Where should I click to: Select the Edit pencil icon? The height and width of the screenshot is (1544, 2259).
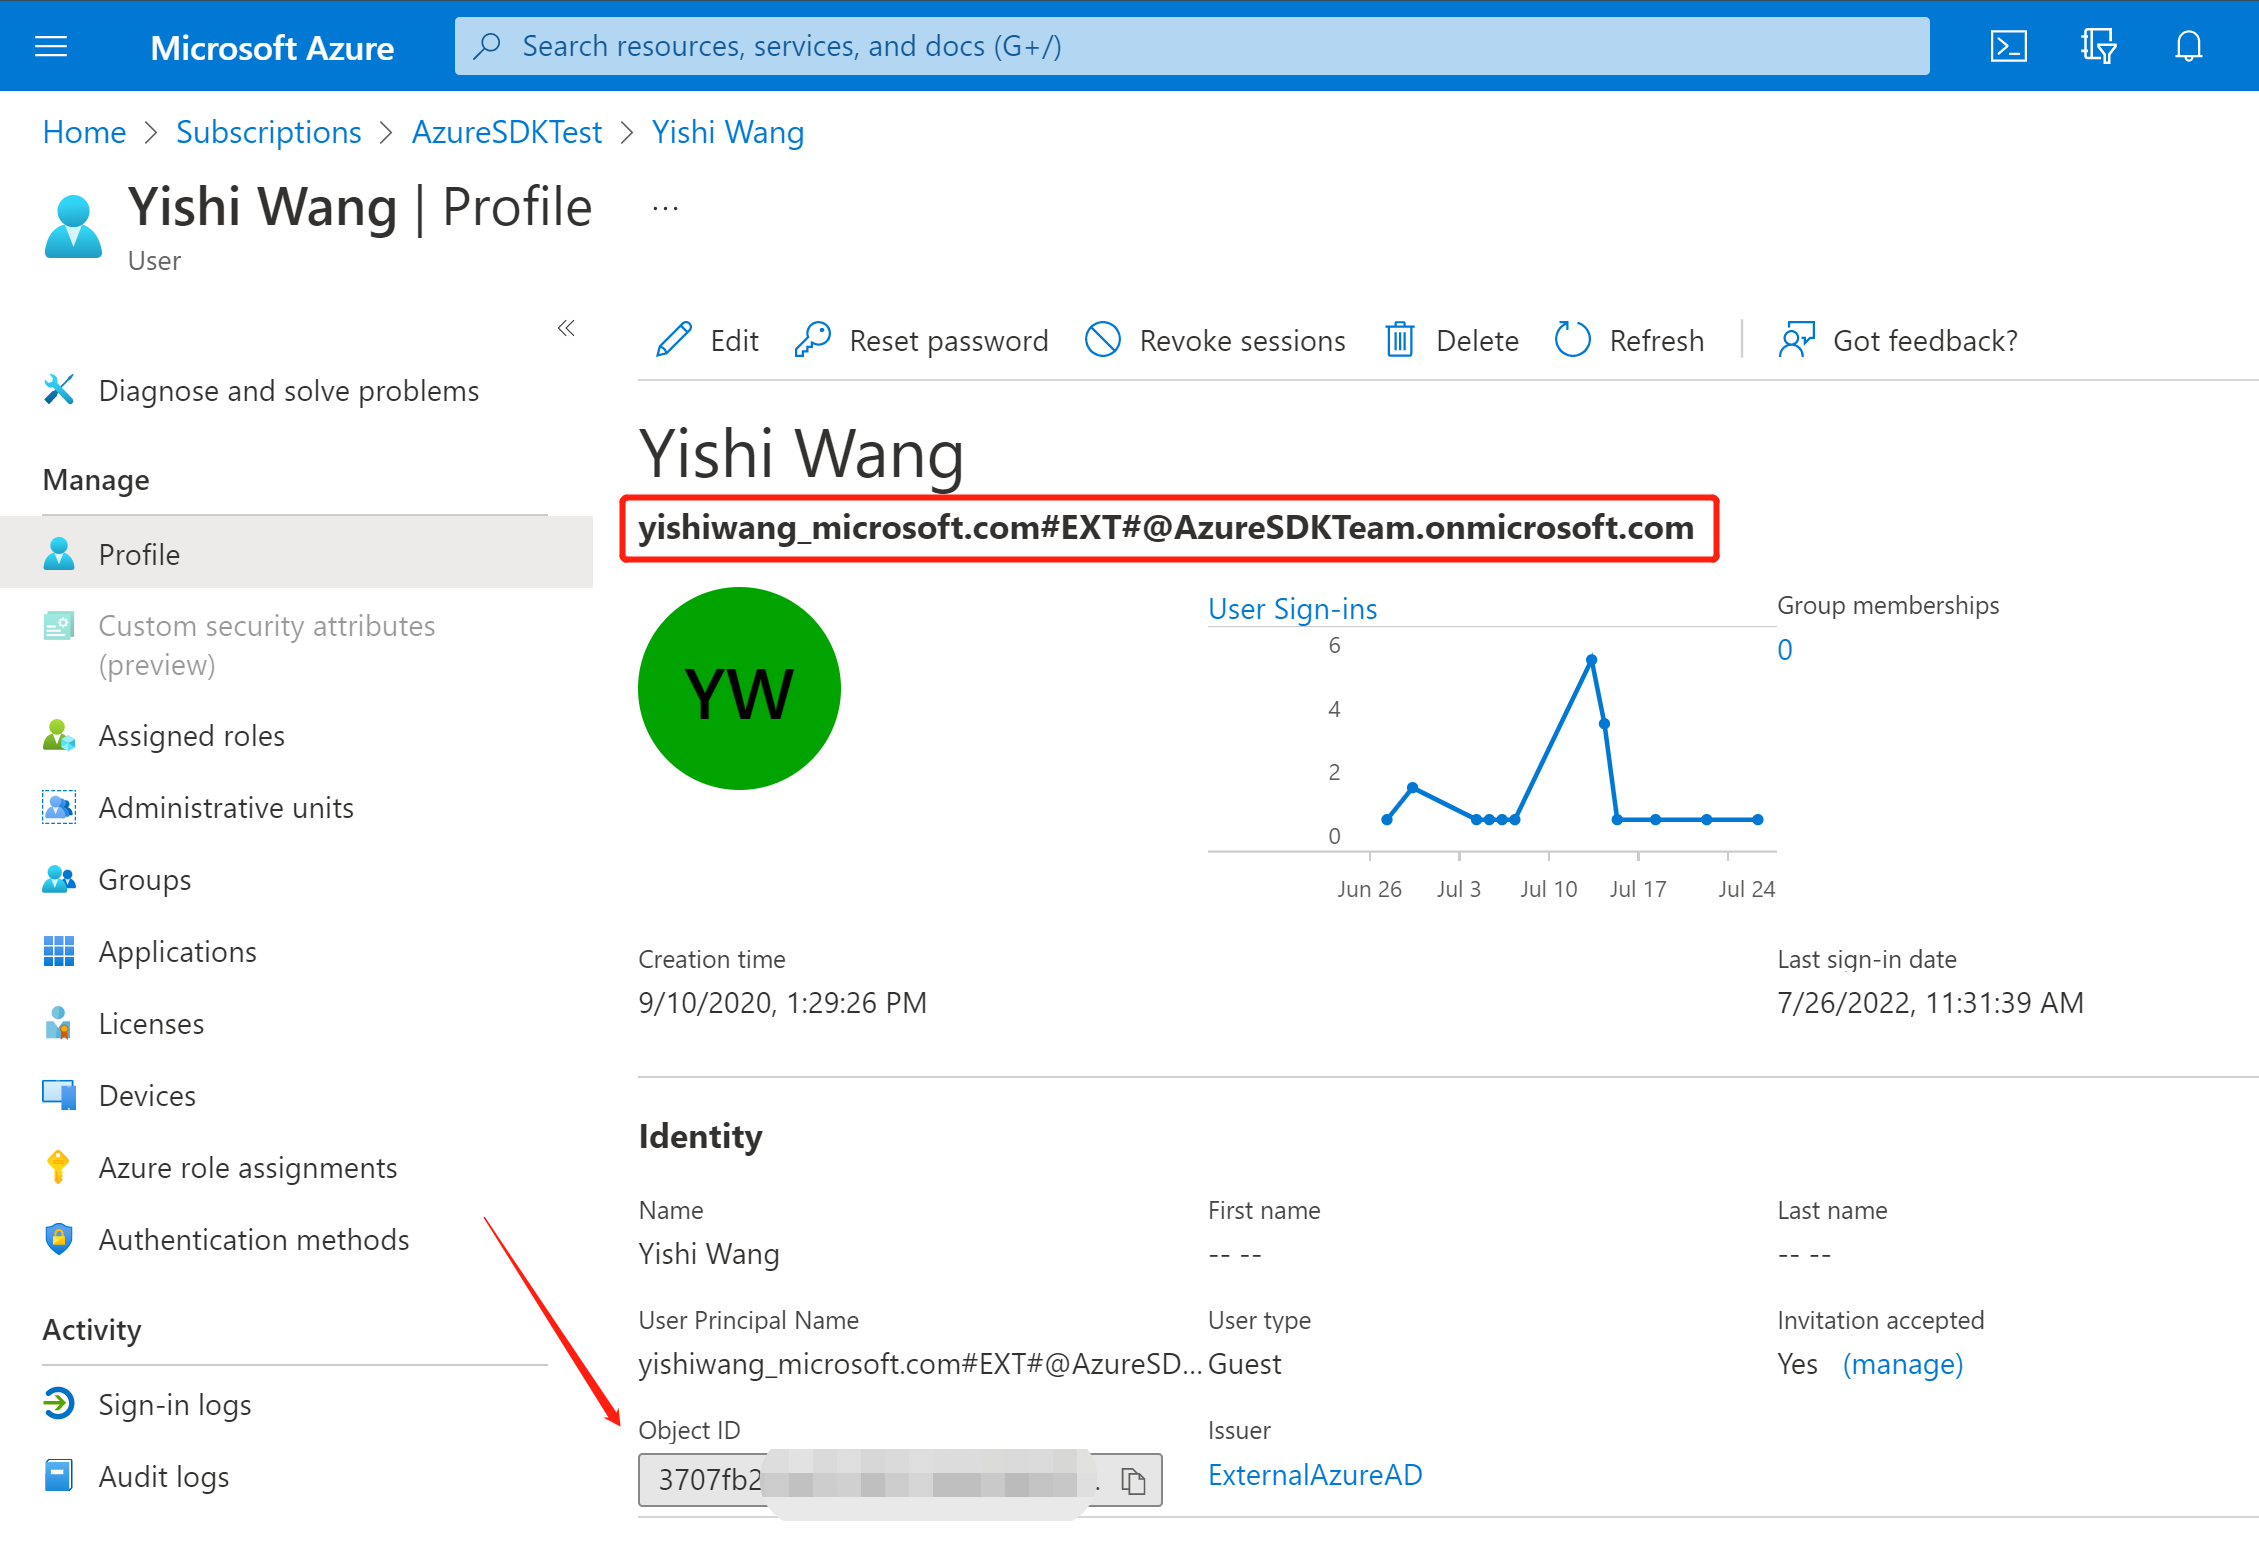tap(673, 340)
